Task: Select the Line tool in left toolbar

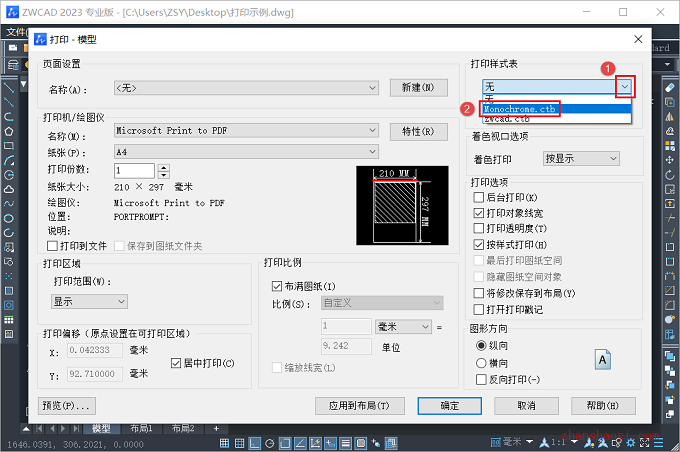Action: point(9,88)
